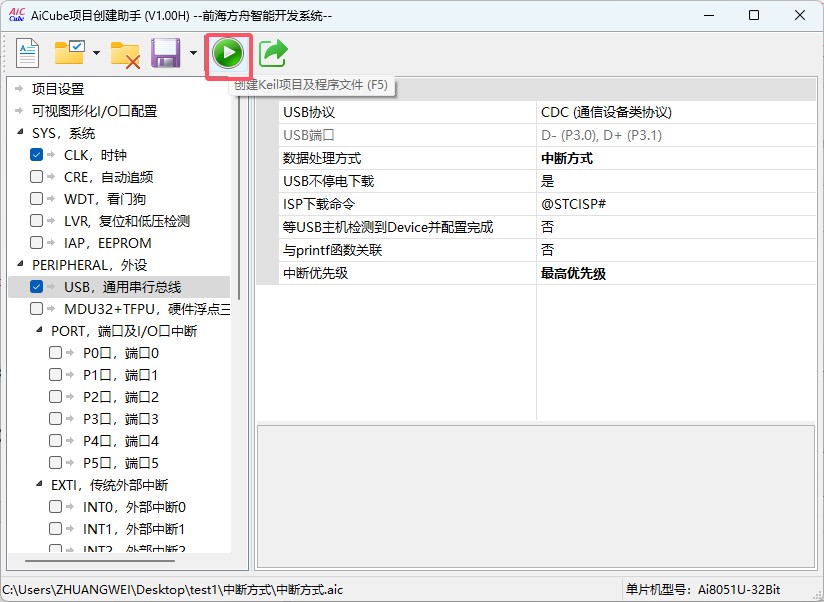The width and height of the screenshot is (824, 602).
Task: Click the USB协议 property label
Action: click(308, 112)
